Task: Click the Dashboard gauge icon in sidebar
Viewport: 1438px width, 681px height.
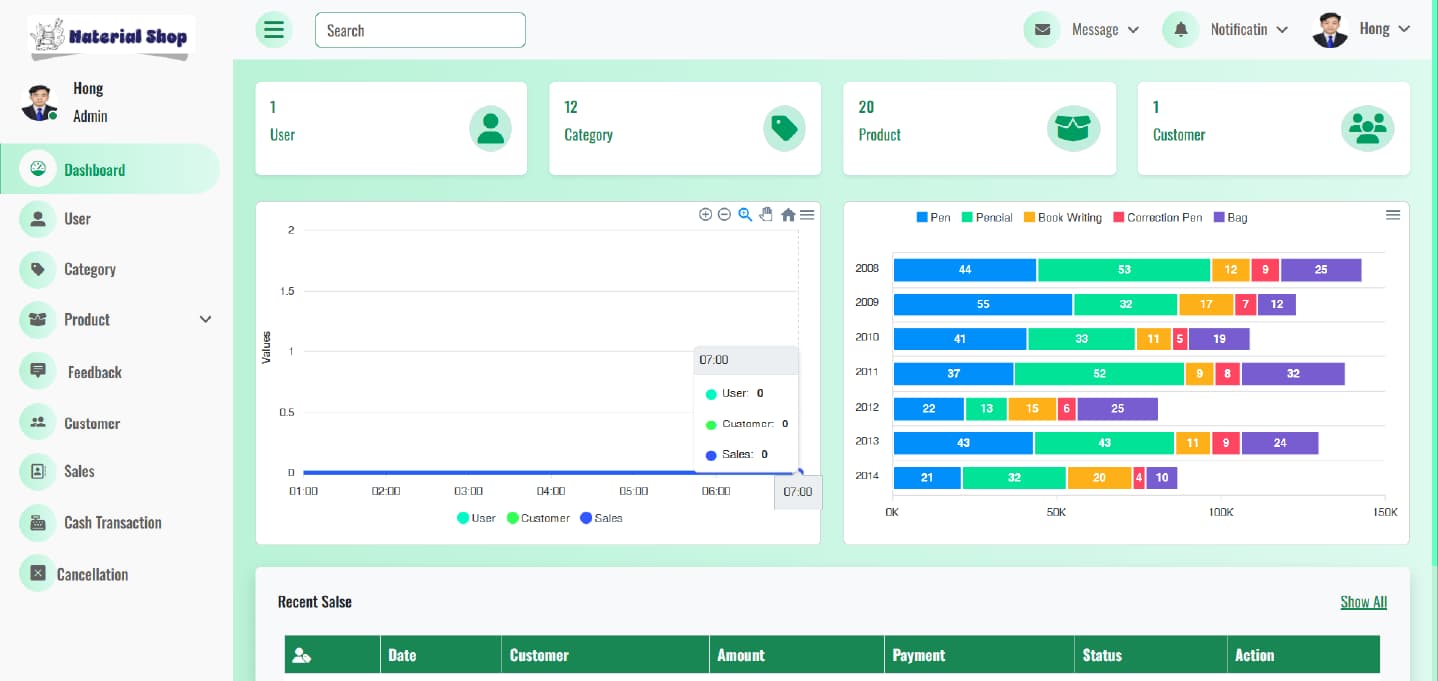Action: [38, 169]
